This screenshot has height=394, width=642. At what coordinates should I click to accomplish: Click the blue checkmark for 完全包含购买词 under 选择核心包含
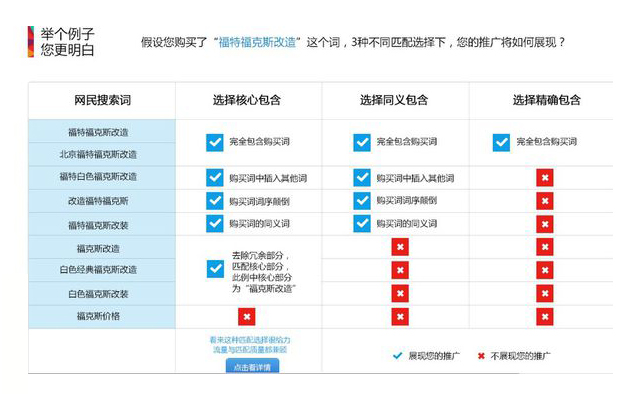(215, 143)
